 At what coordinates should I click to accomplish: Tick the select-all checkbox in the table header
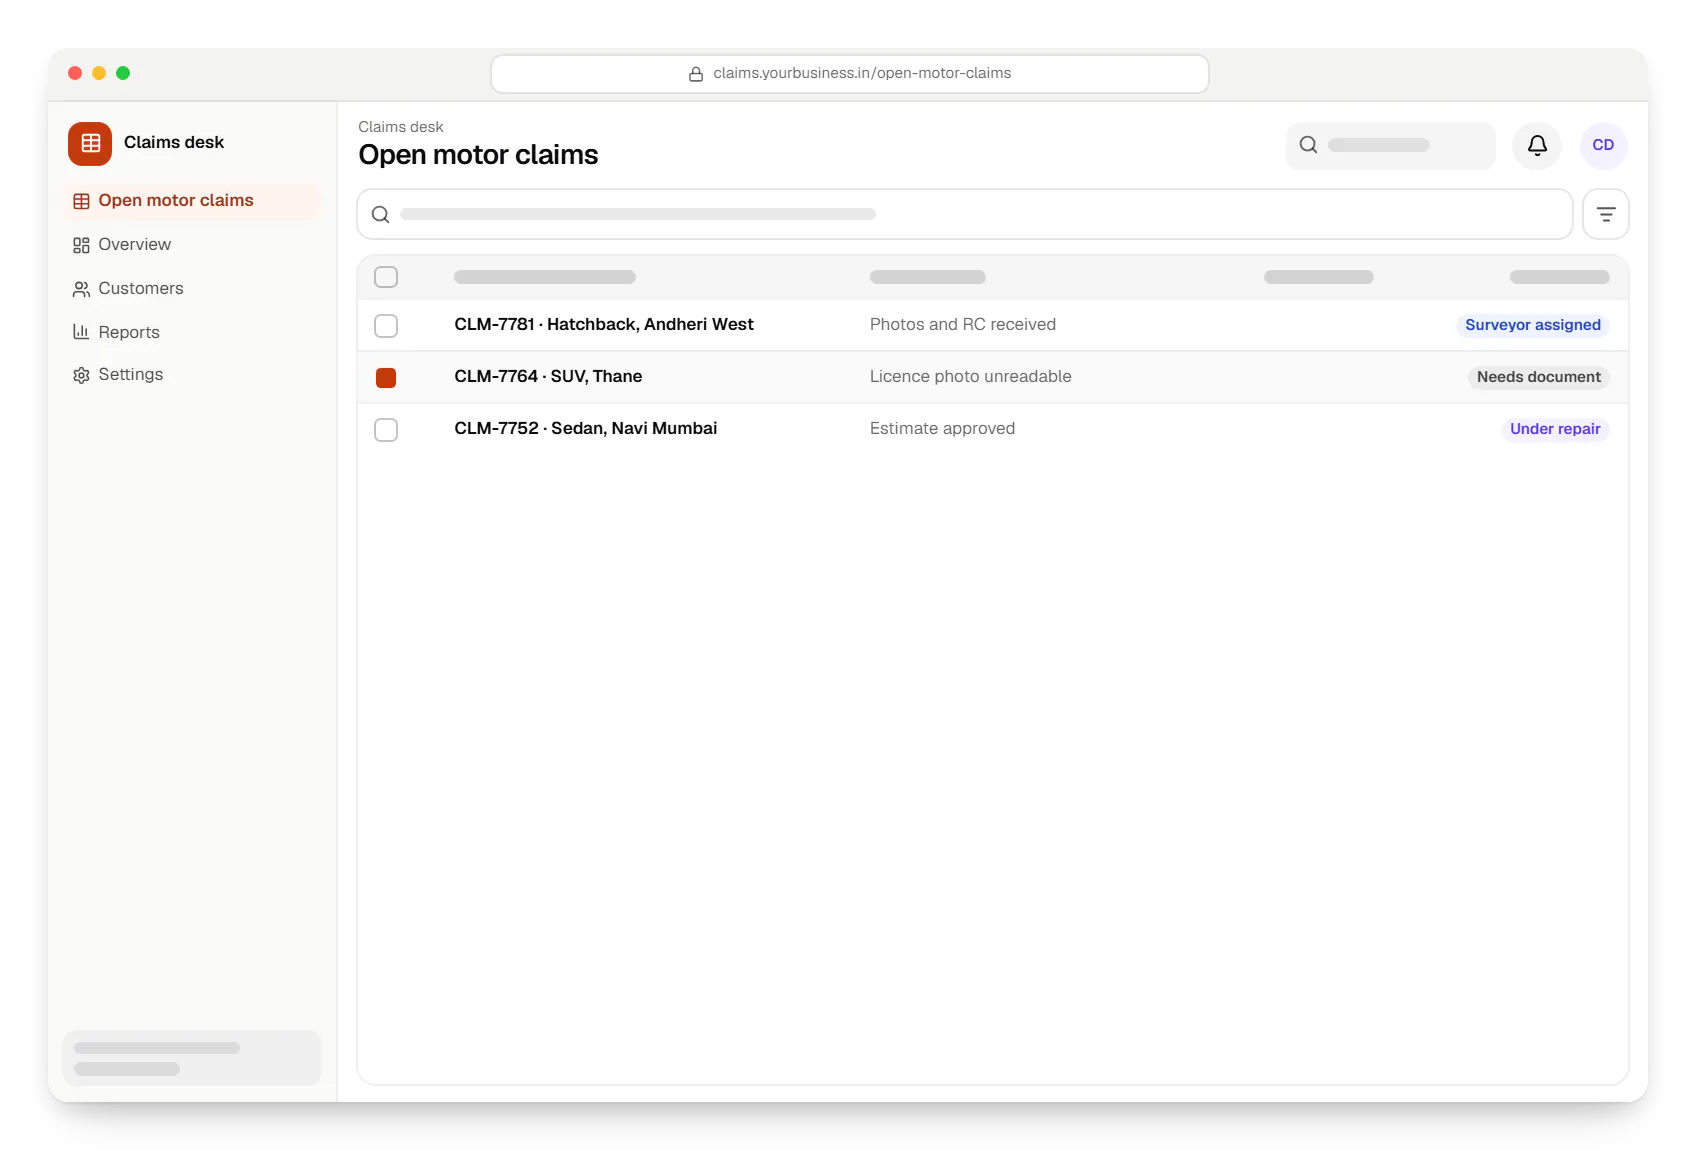tap(386, 277)
